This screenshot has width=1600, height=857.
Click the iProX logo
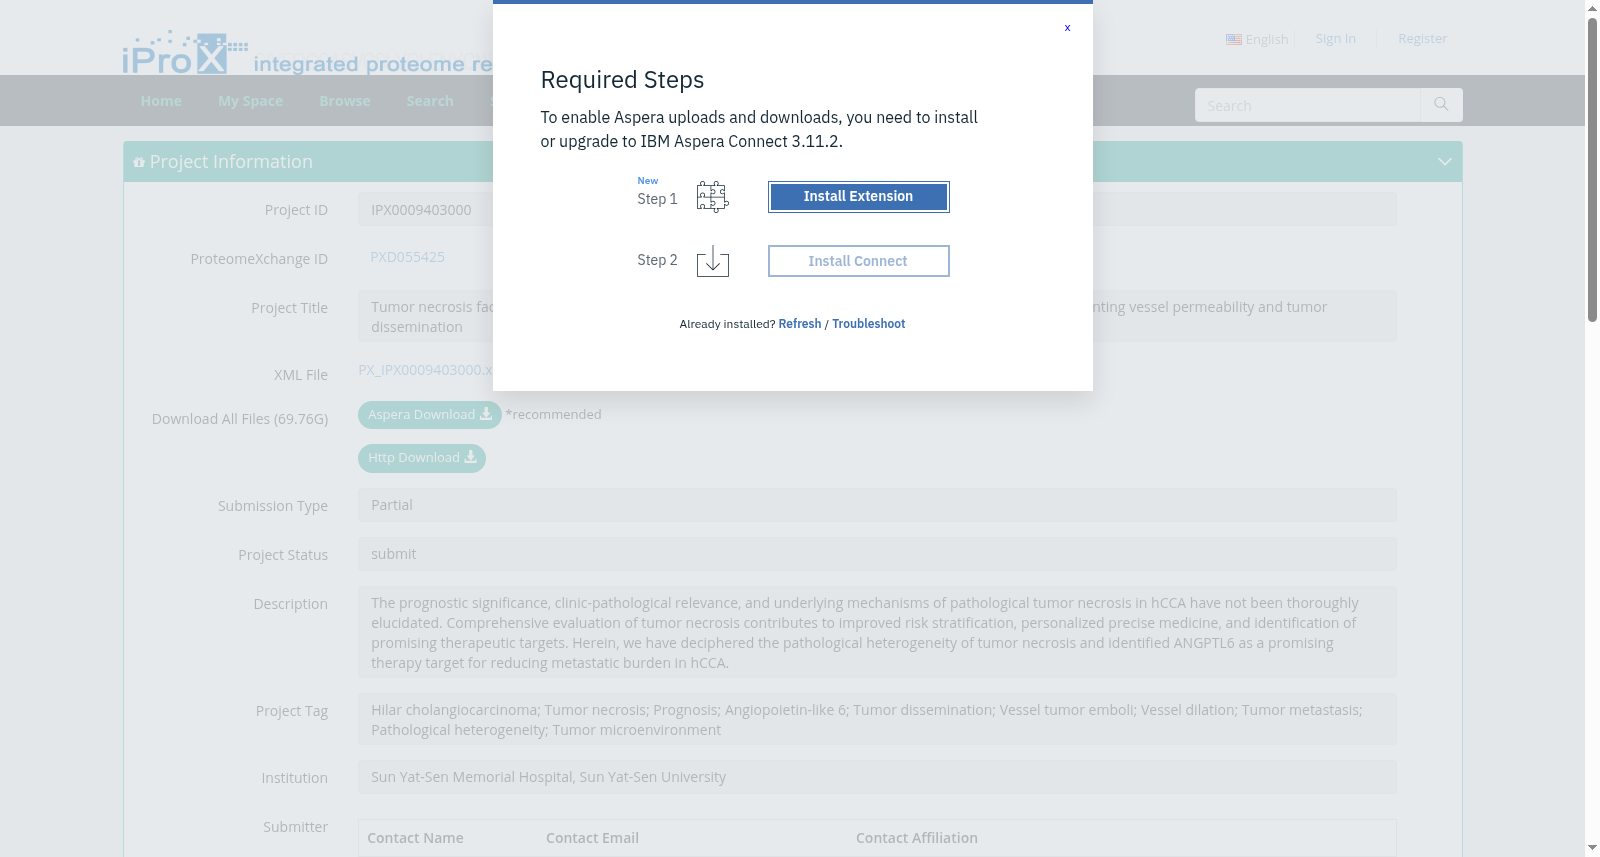185,52
